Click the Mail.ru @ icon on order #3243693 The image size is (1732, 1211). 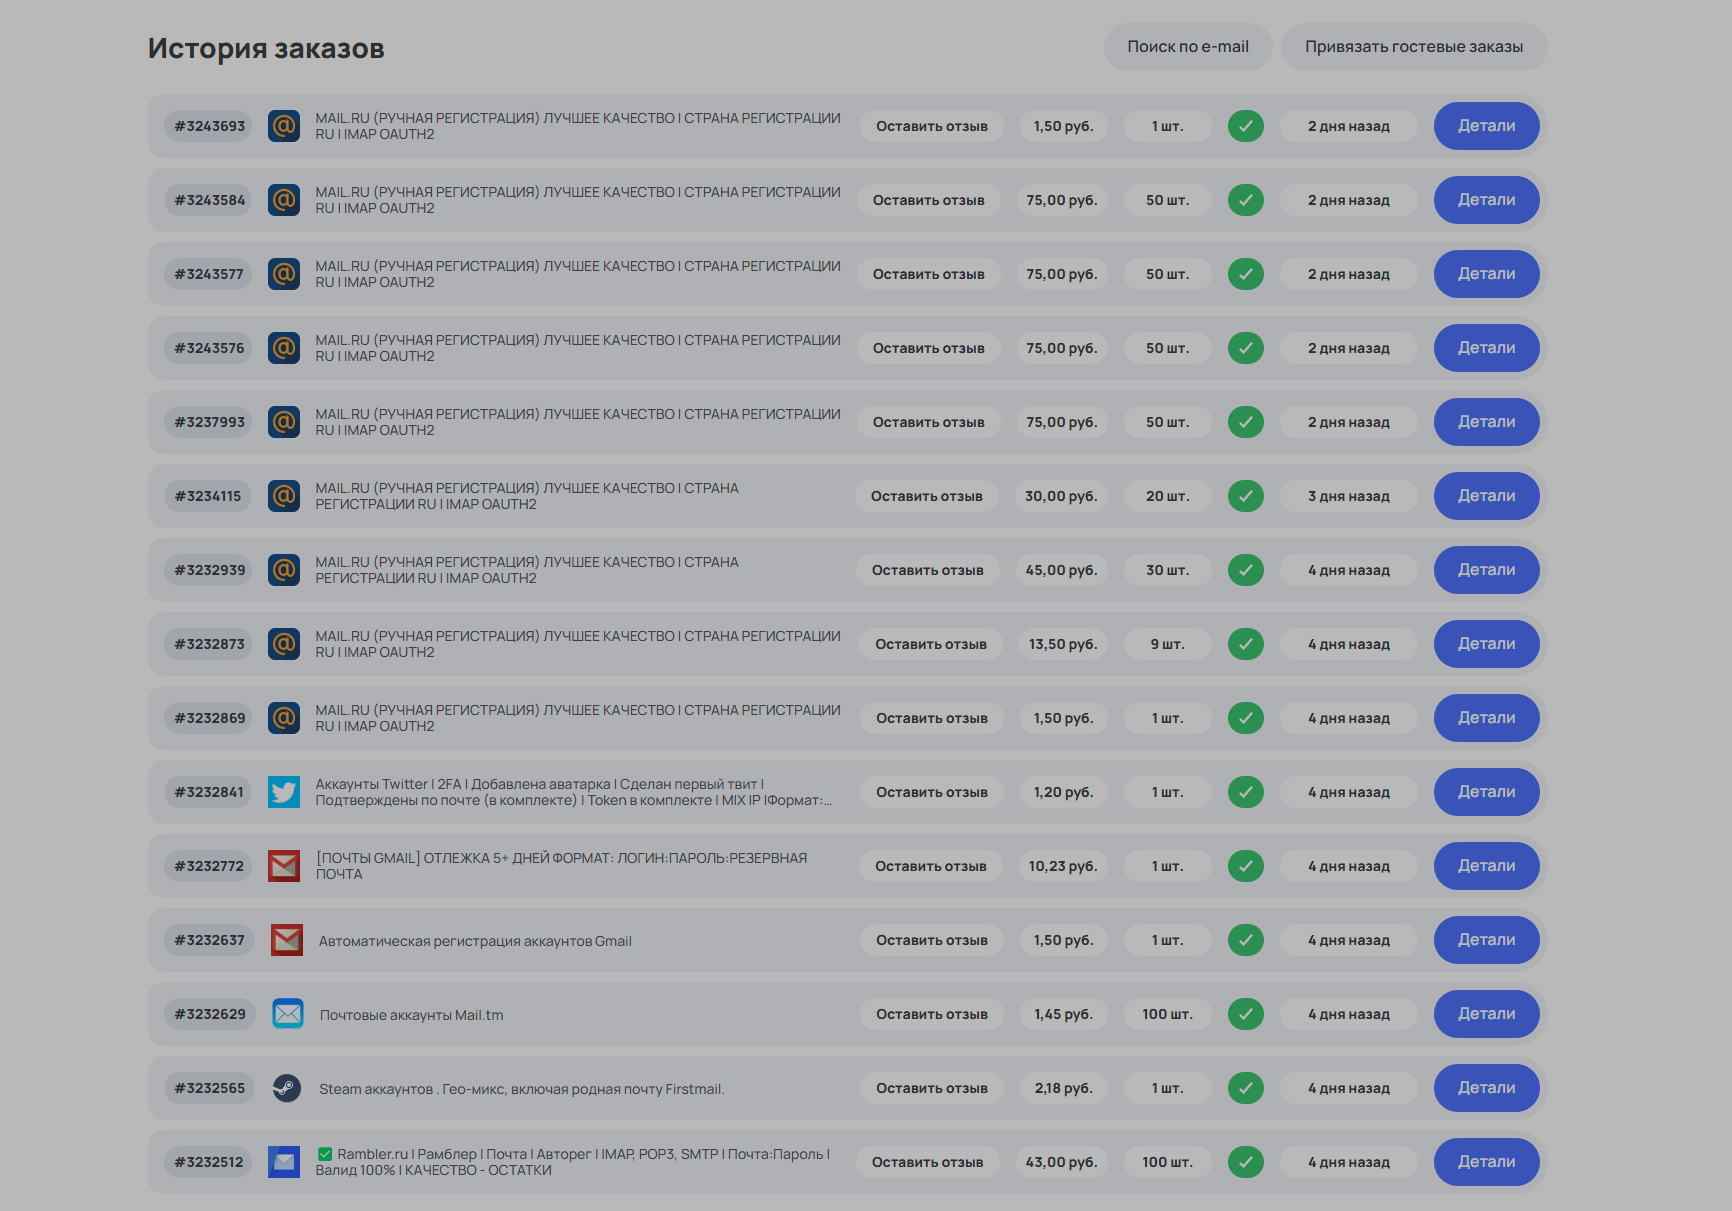click(x=284, y=126)
